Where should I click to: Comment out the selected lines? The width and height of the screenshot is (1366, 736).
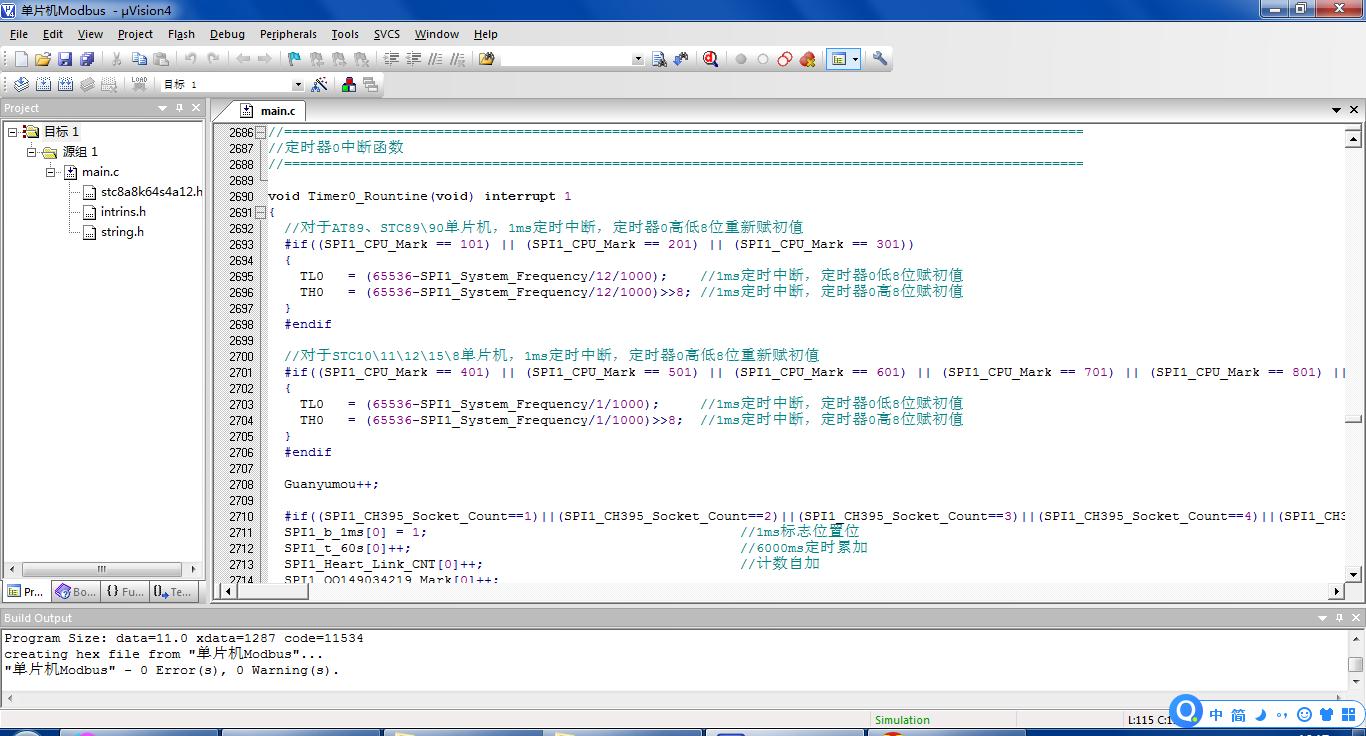[435, 59]
